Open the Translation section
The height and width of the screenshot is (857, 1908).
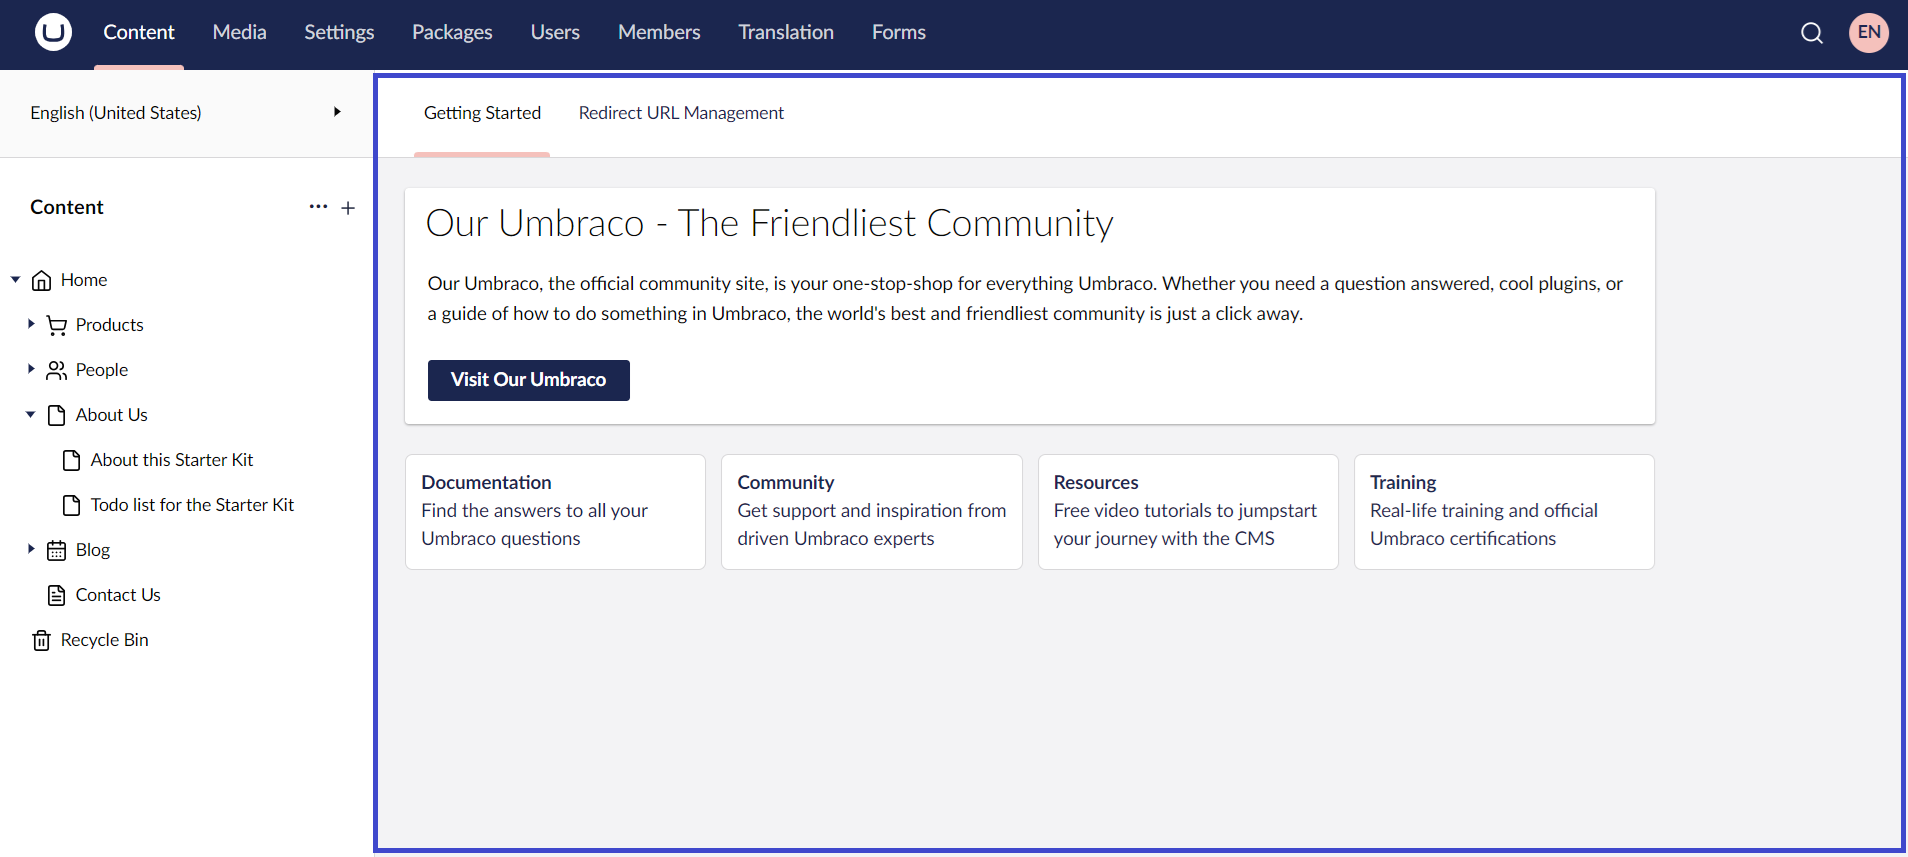click(x=786, y=32)
